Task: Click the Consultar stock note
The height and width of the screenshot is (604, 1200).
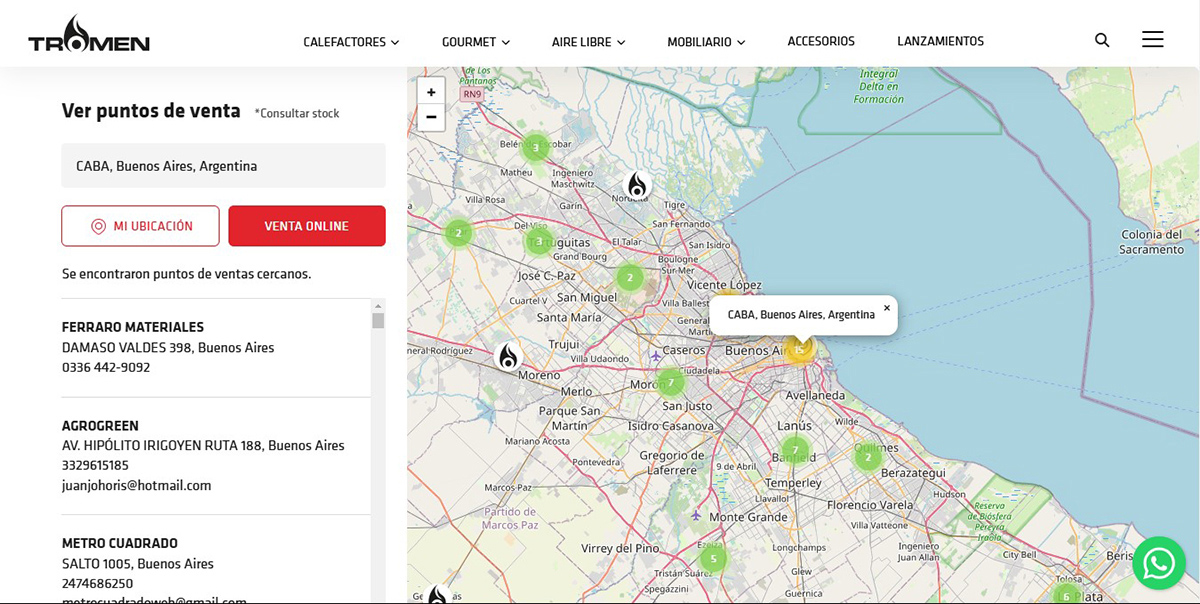Action: 297,114
